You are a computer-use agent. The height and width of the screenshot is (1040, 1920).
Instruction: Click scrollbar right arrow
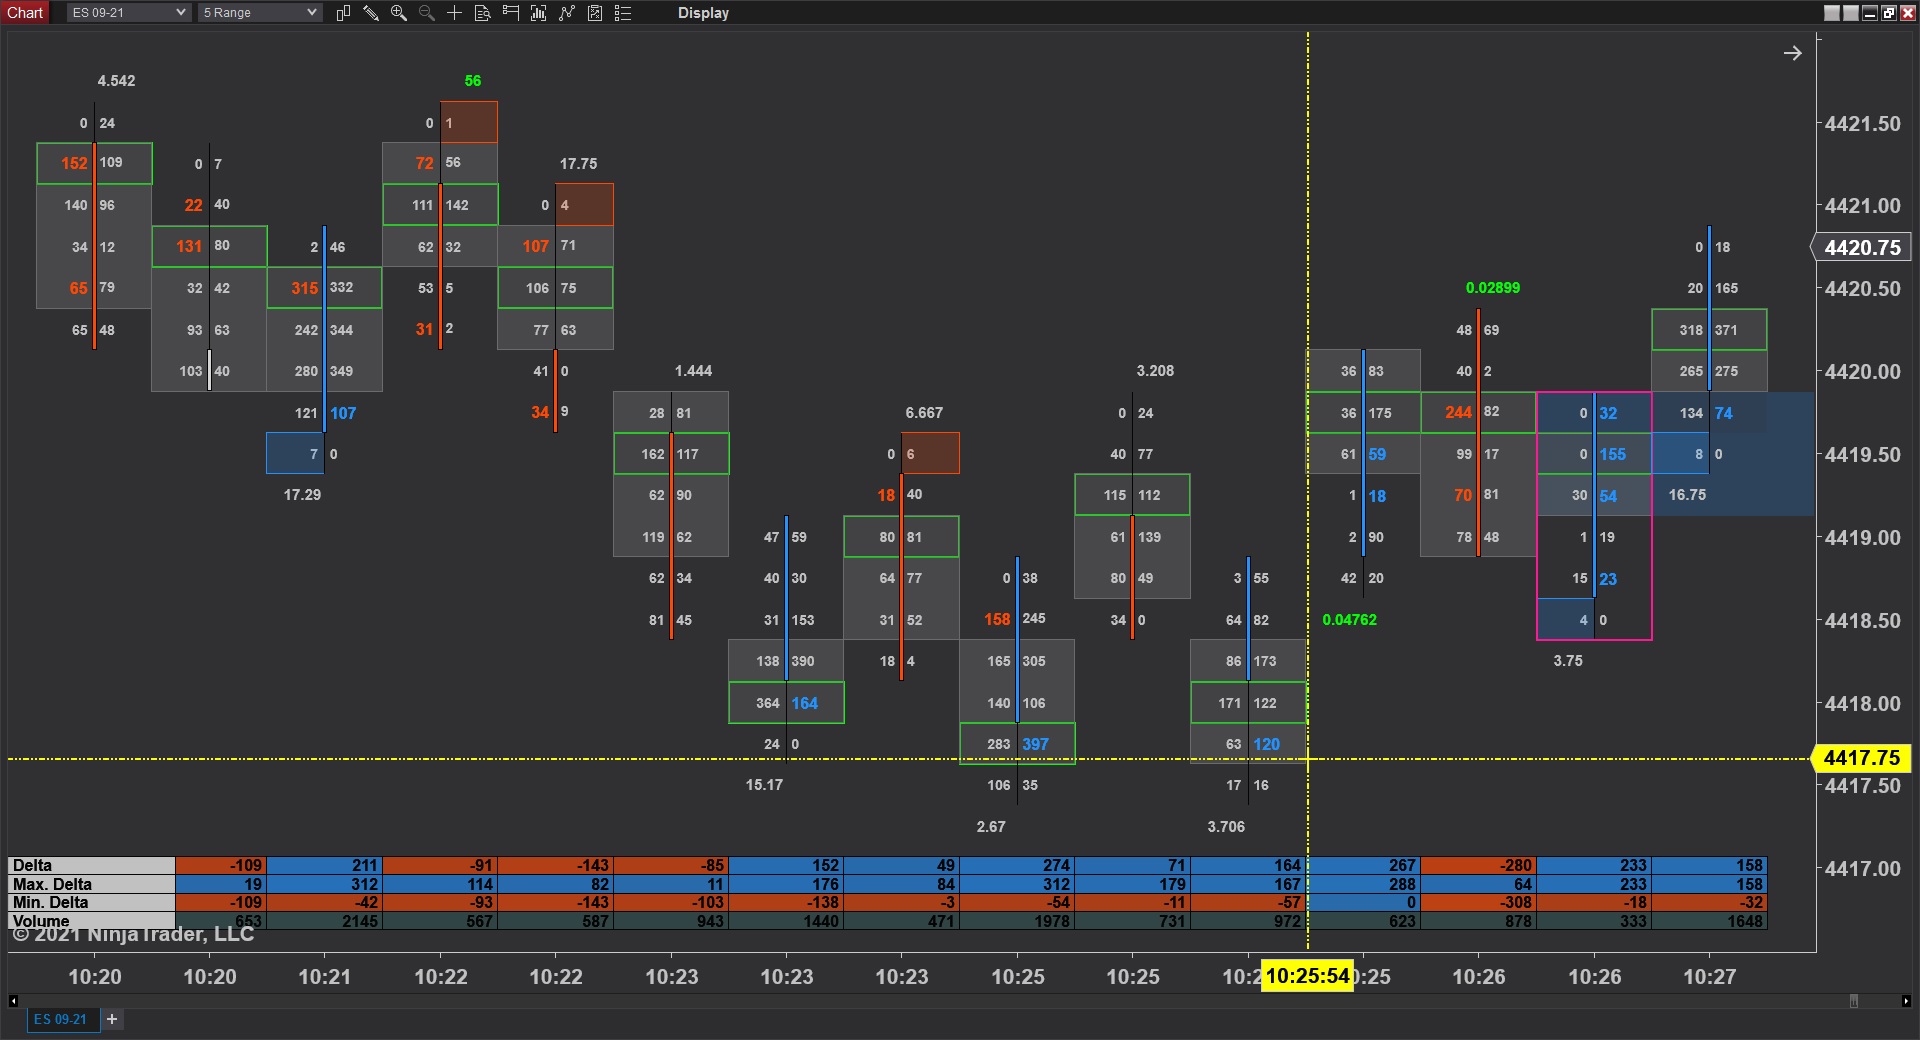[x=1906, y=1001]
